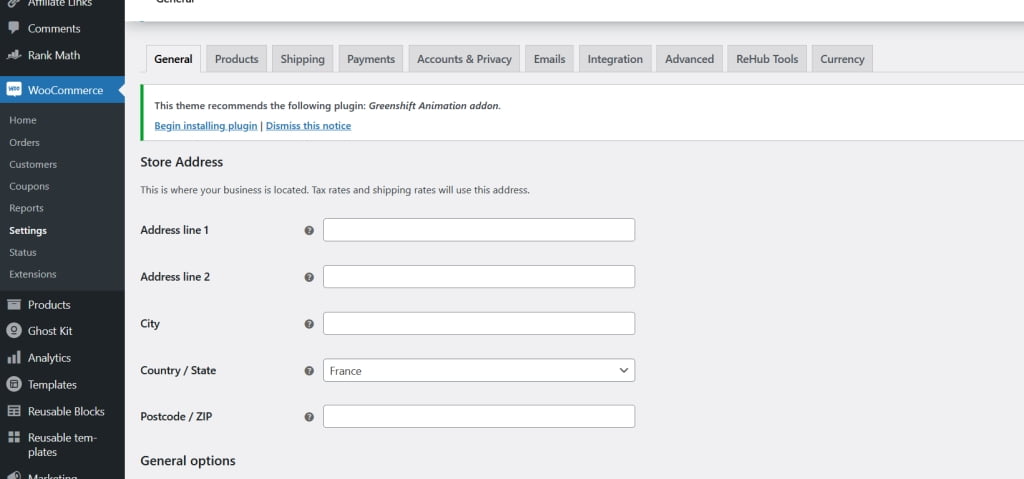Click help tooltip icon beside City
Image resolution: width=1024 pixels, height=479 pixels.
pyautogui.click(x=310, y=324)
